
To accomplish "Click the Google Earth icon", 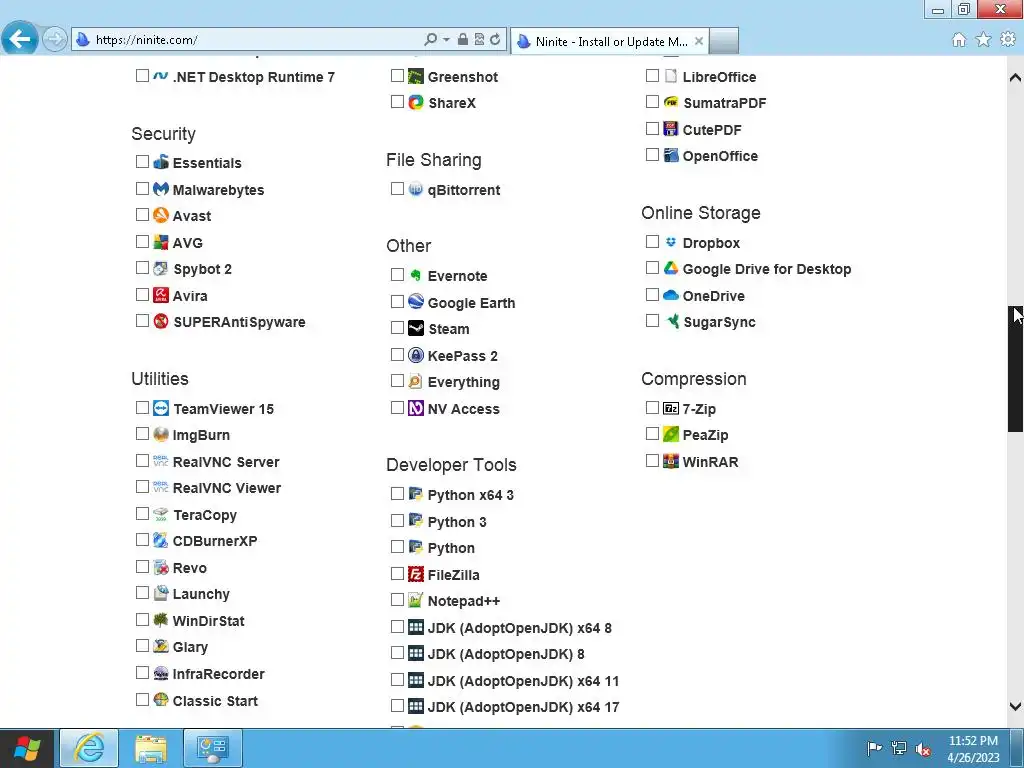I will point(416,302).
